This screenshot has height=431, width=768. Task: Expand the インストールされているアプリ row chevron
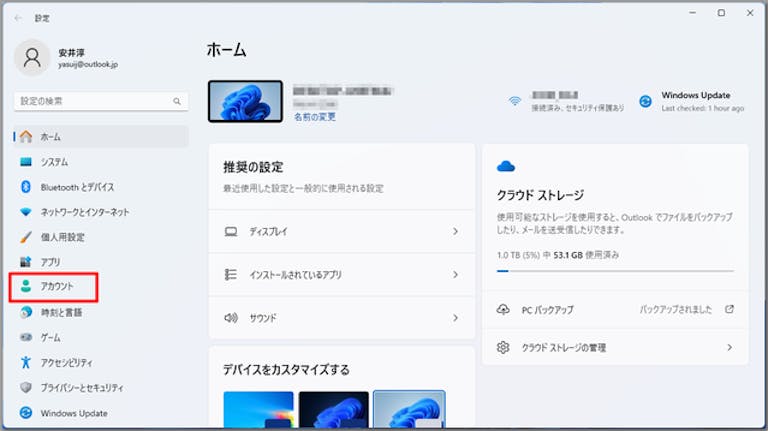click(x=456, y=274)
